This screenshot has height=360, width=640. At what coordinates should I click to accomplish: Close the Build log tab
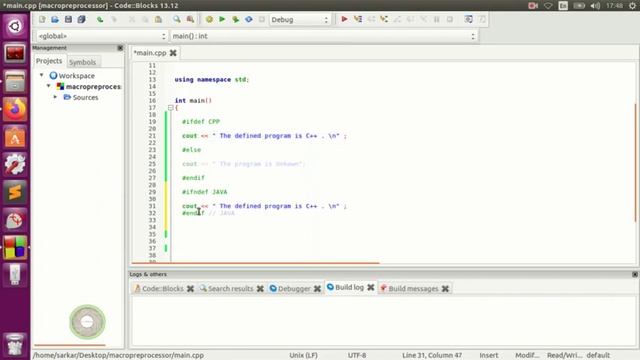[371, 287]
